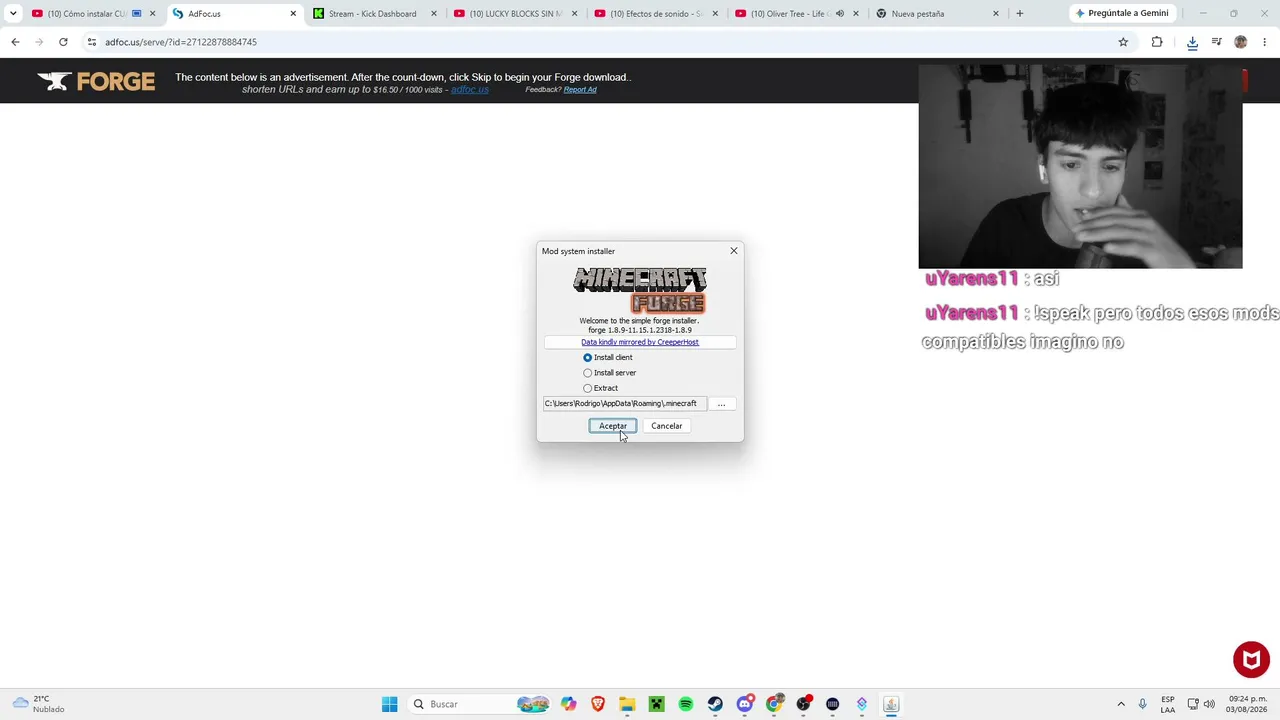Select the Install server radio button
The image size is (1280, 720).
[x=587, y=373]
